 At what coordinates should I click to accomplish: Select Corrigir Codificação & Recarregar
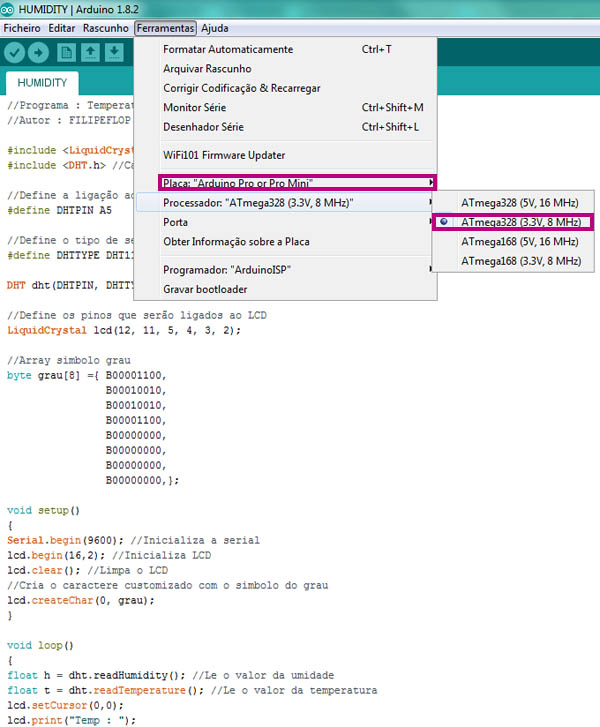click(x=285, y=88)
